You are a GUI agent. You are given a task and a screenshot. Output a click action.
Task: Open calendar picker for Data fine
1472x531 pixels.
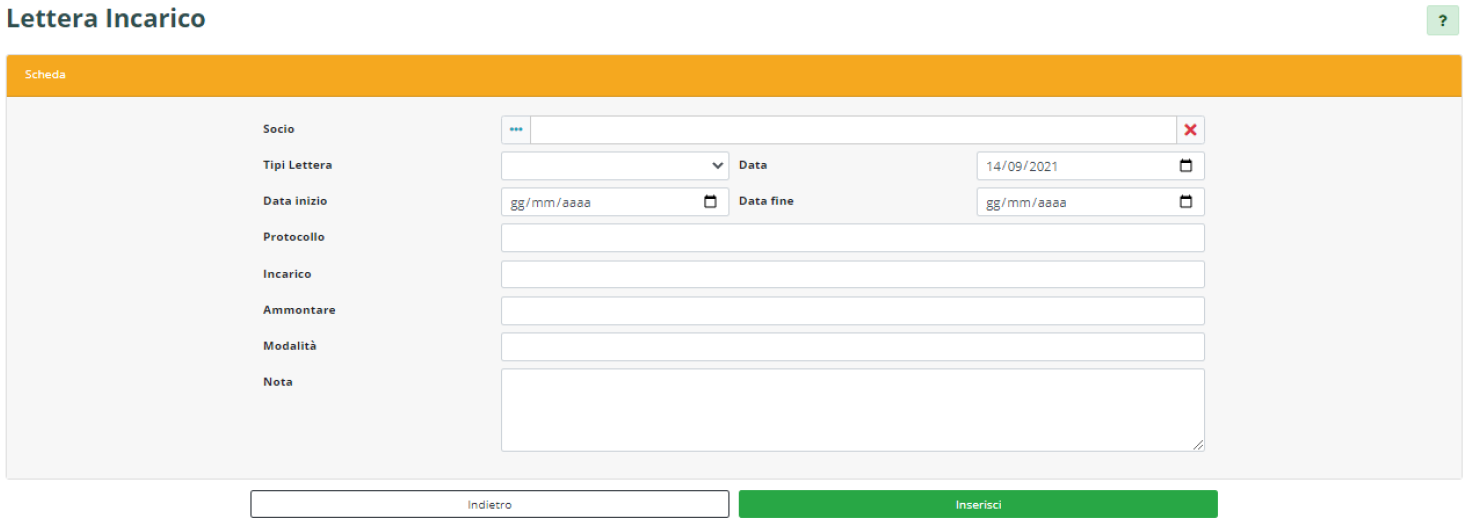tap(1186, 202)
